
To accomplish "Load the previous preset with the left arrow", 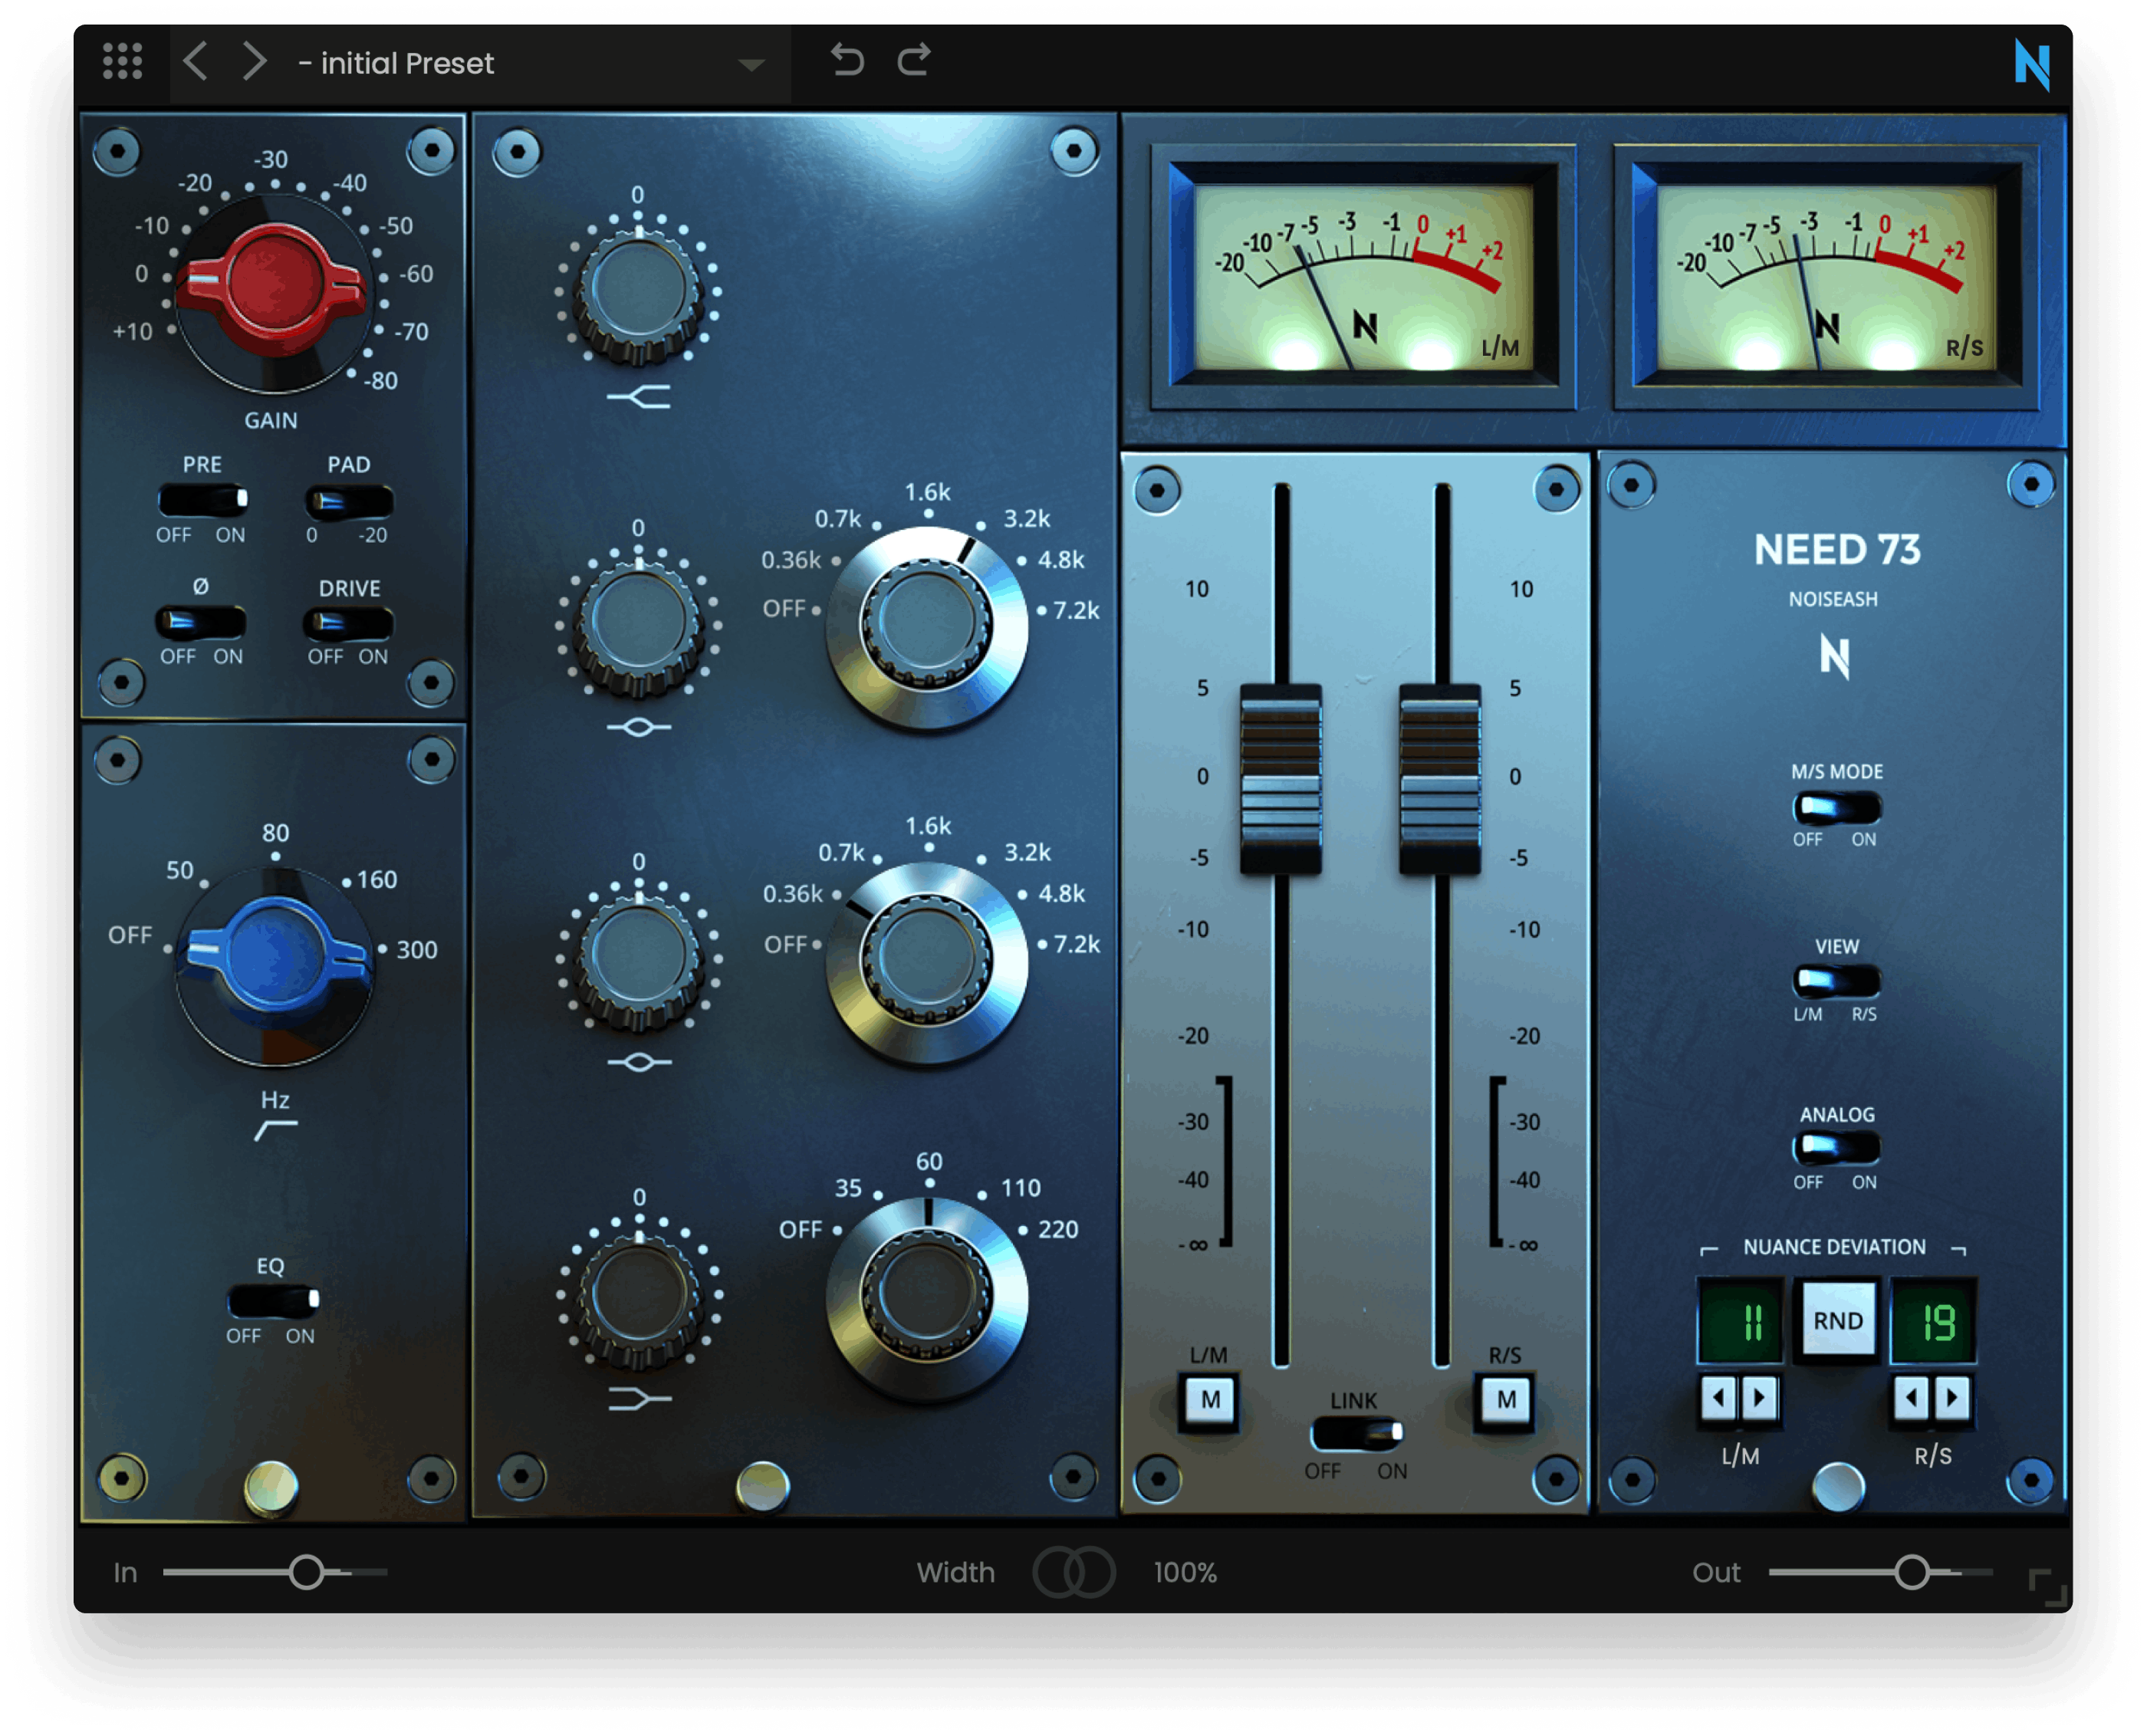I will (196, 62).
